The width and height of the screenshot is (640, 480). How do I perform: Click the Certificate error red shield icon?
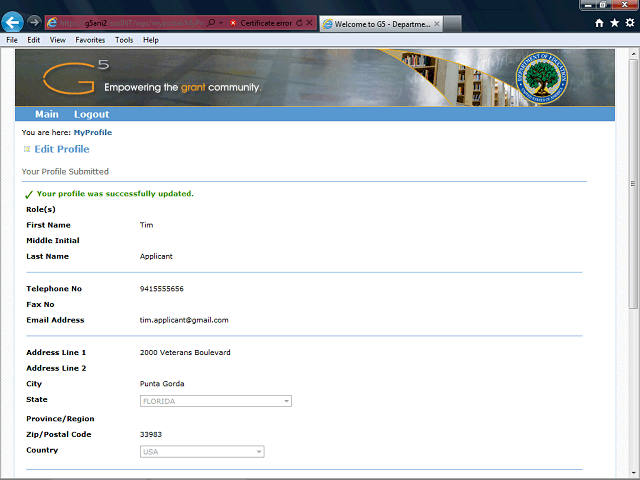(x=233, y=23)
